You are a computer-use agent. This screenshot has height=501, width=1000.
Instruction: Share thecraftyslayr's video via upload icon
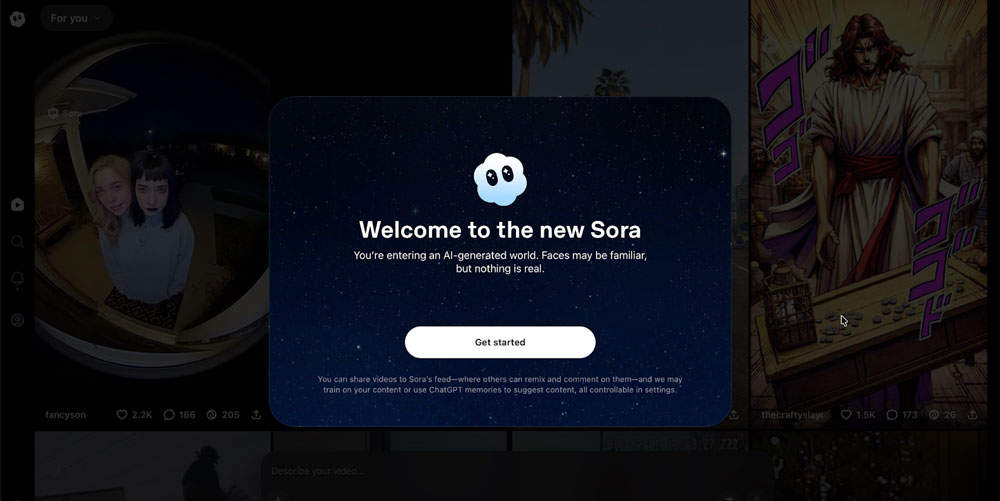click(x=973, y=414)
